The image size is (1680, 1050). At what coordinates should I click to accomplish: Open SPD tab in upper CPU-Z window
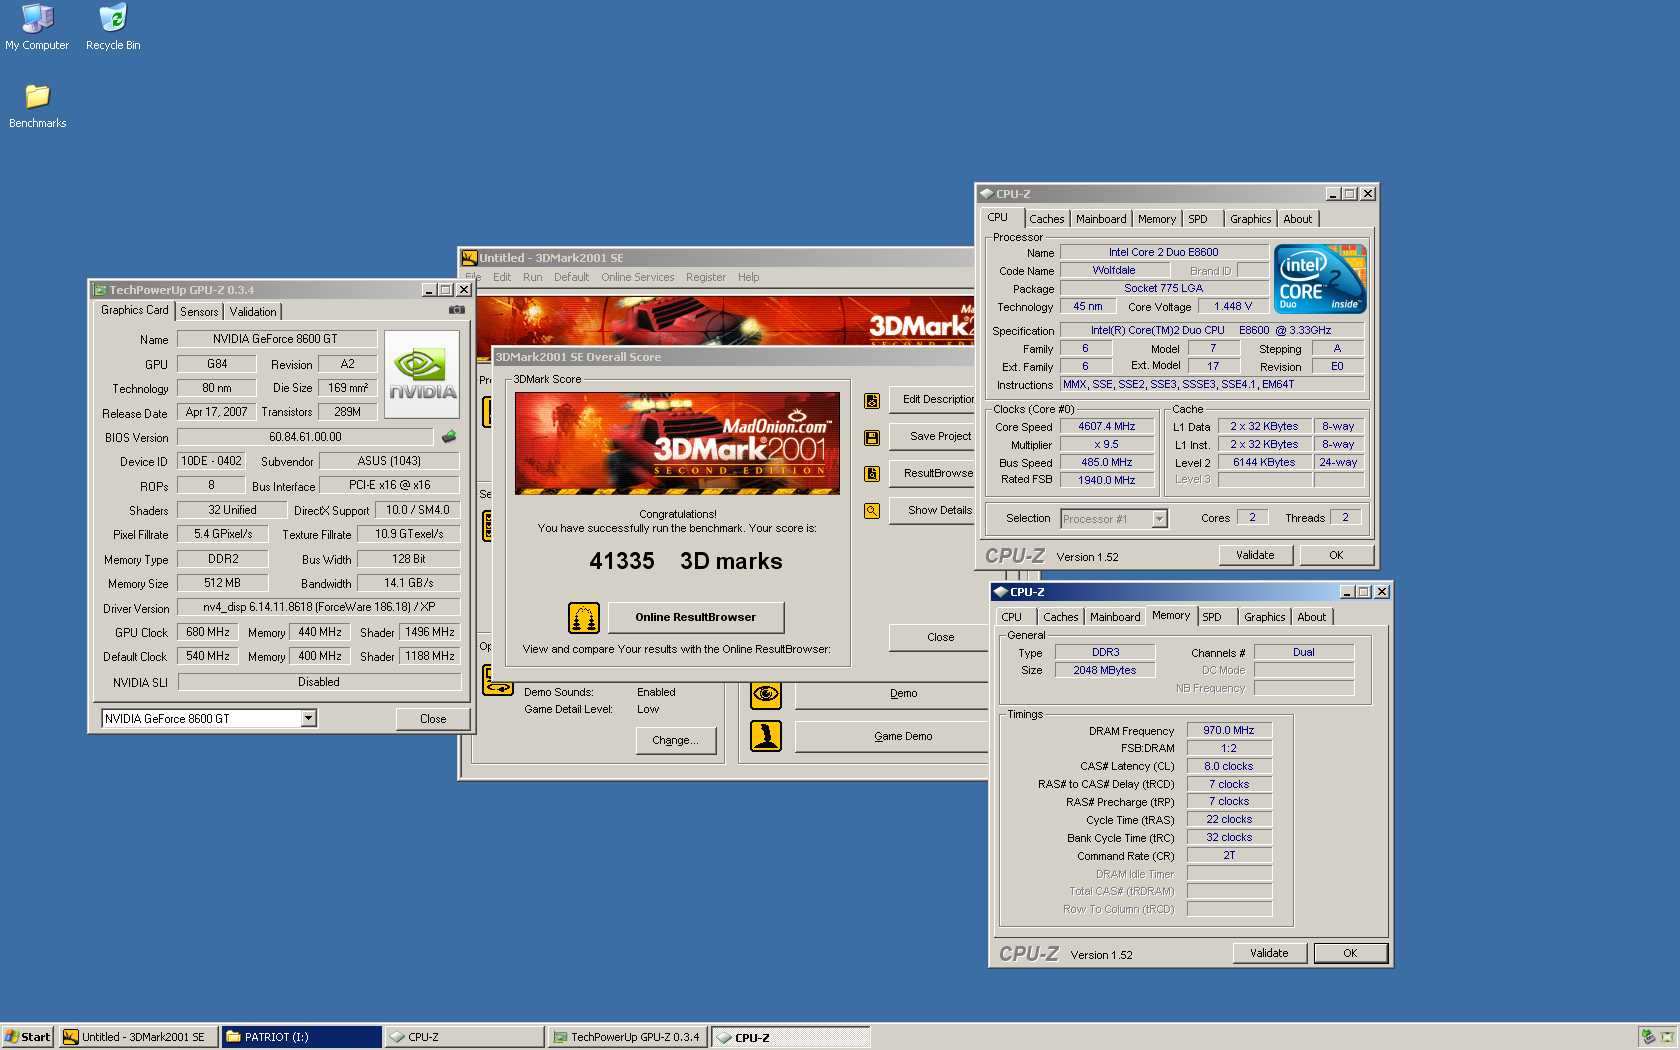point(1198,219)
